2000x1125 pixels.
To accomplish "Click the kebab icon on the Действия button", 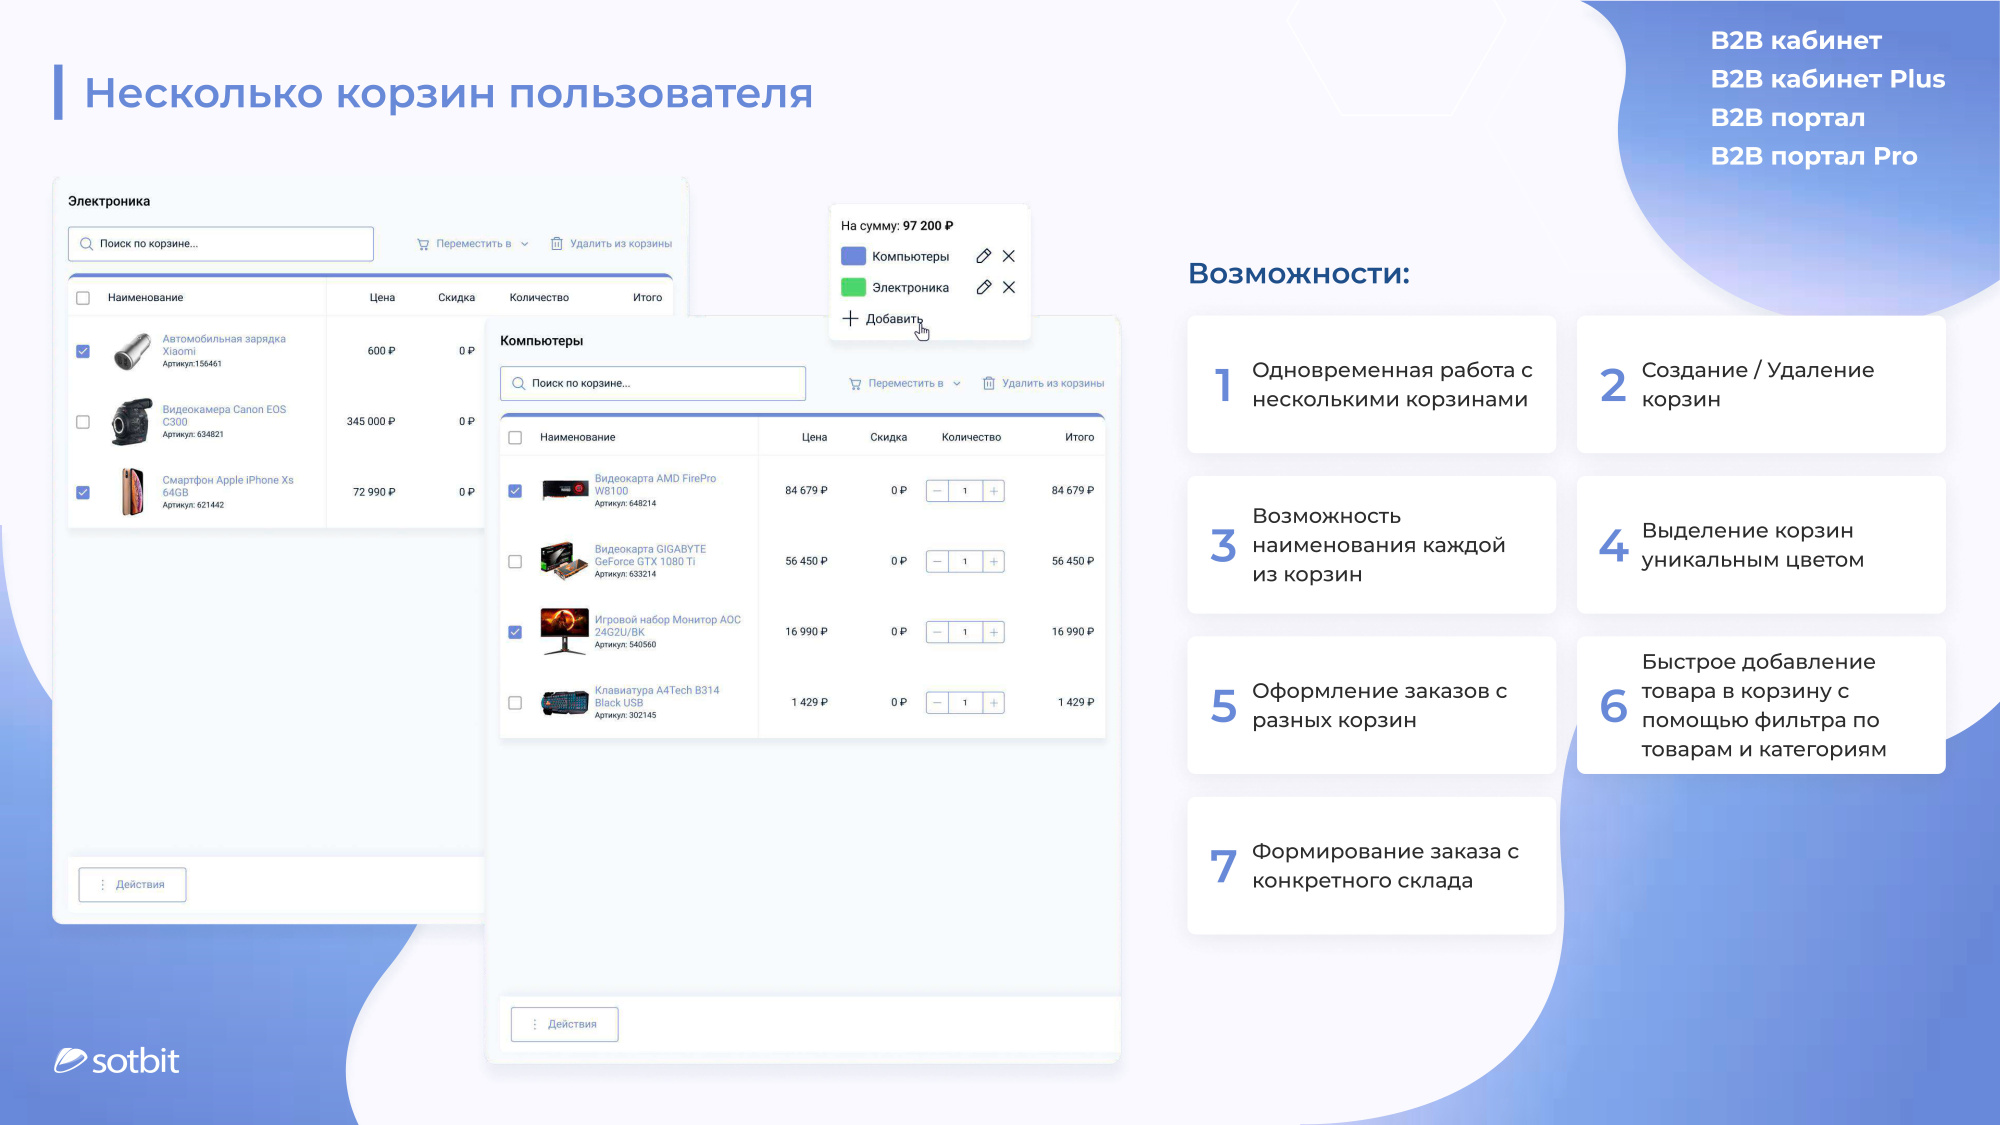I will (x=533, y=1024).
